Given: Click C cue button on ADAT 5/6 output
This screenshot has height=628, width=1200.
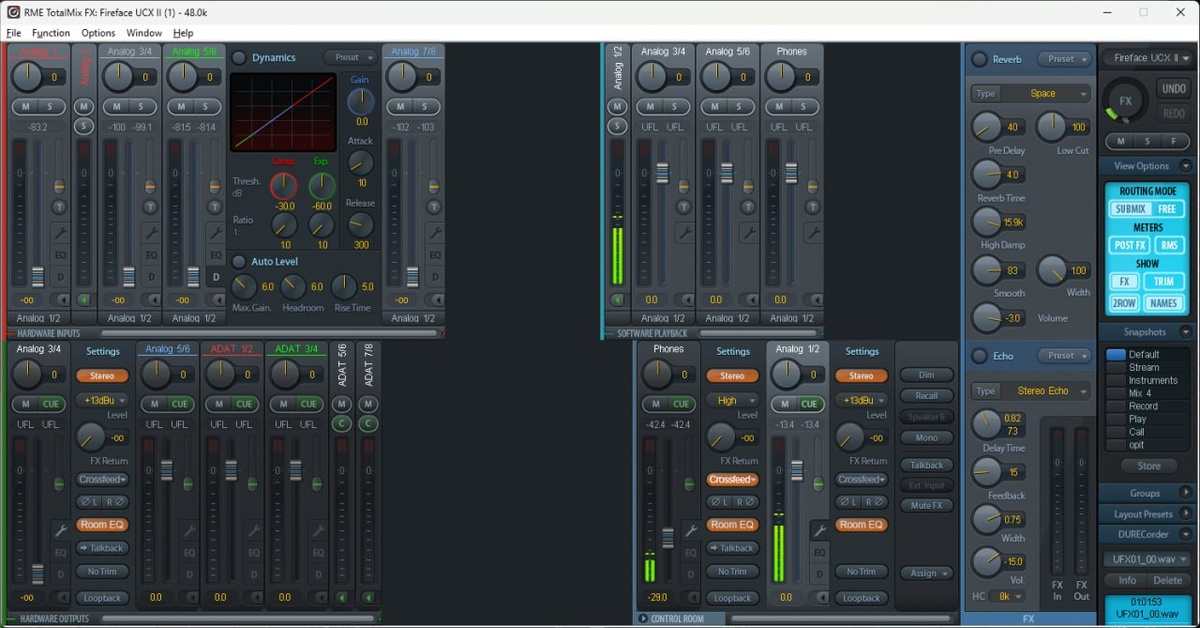Looking at the screenshot, I should (342, 423).
